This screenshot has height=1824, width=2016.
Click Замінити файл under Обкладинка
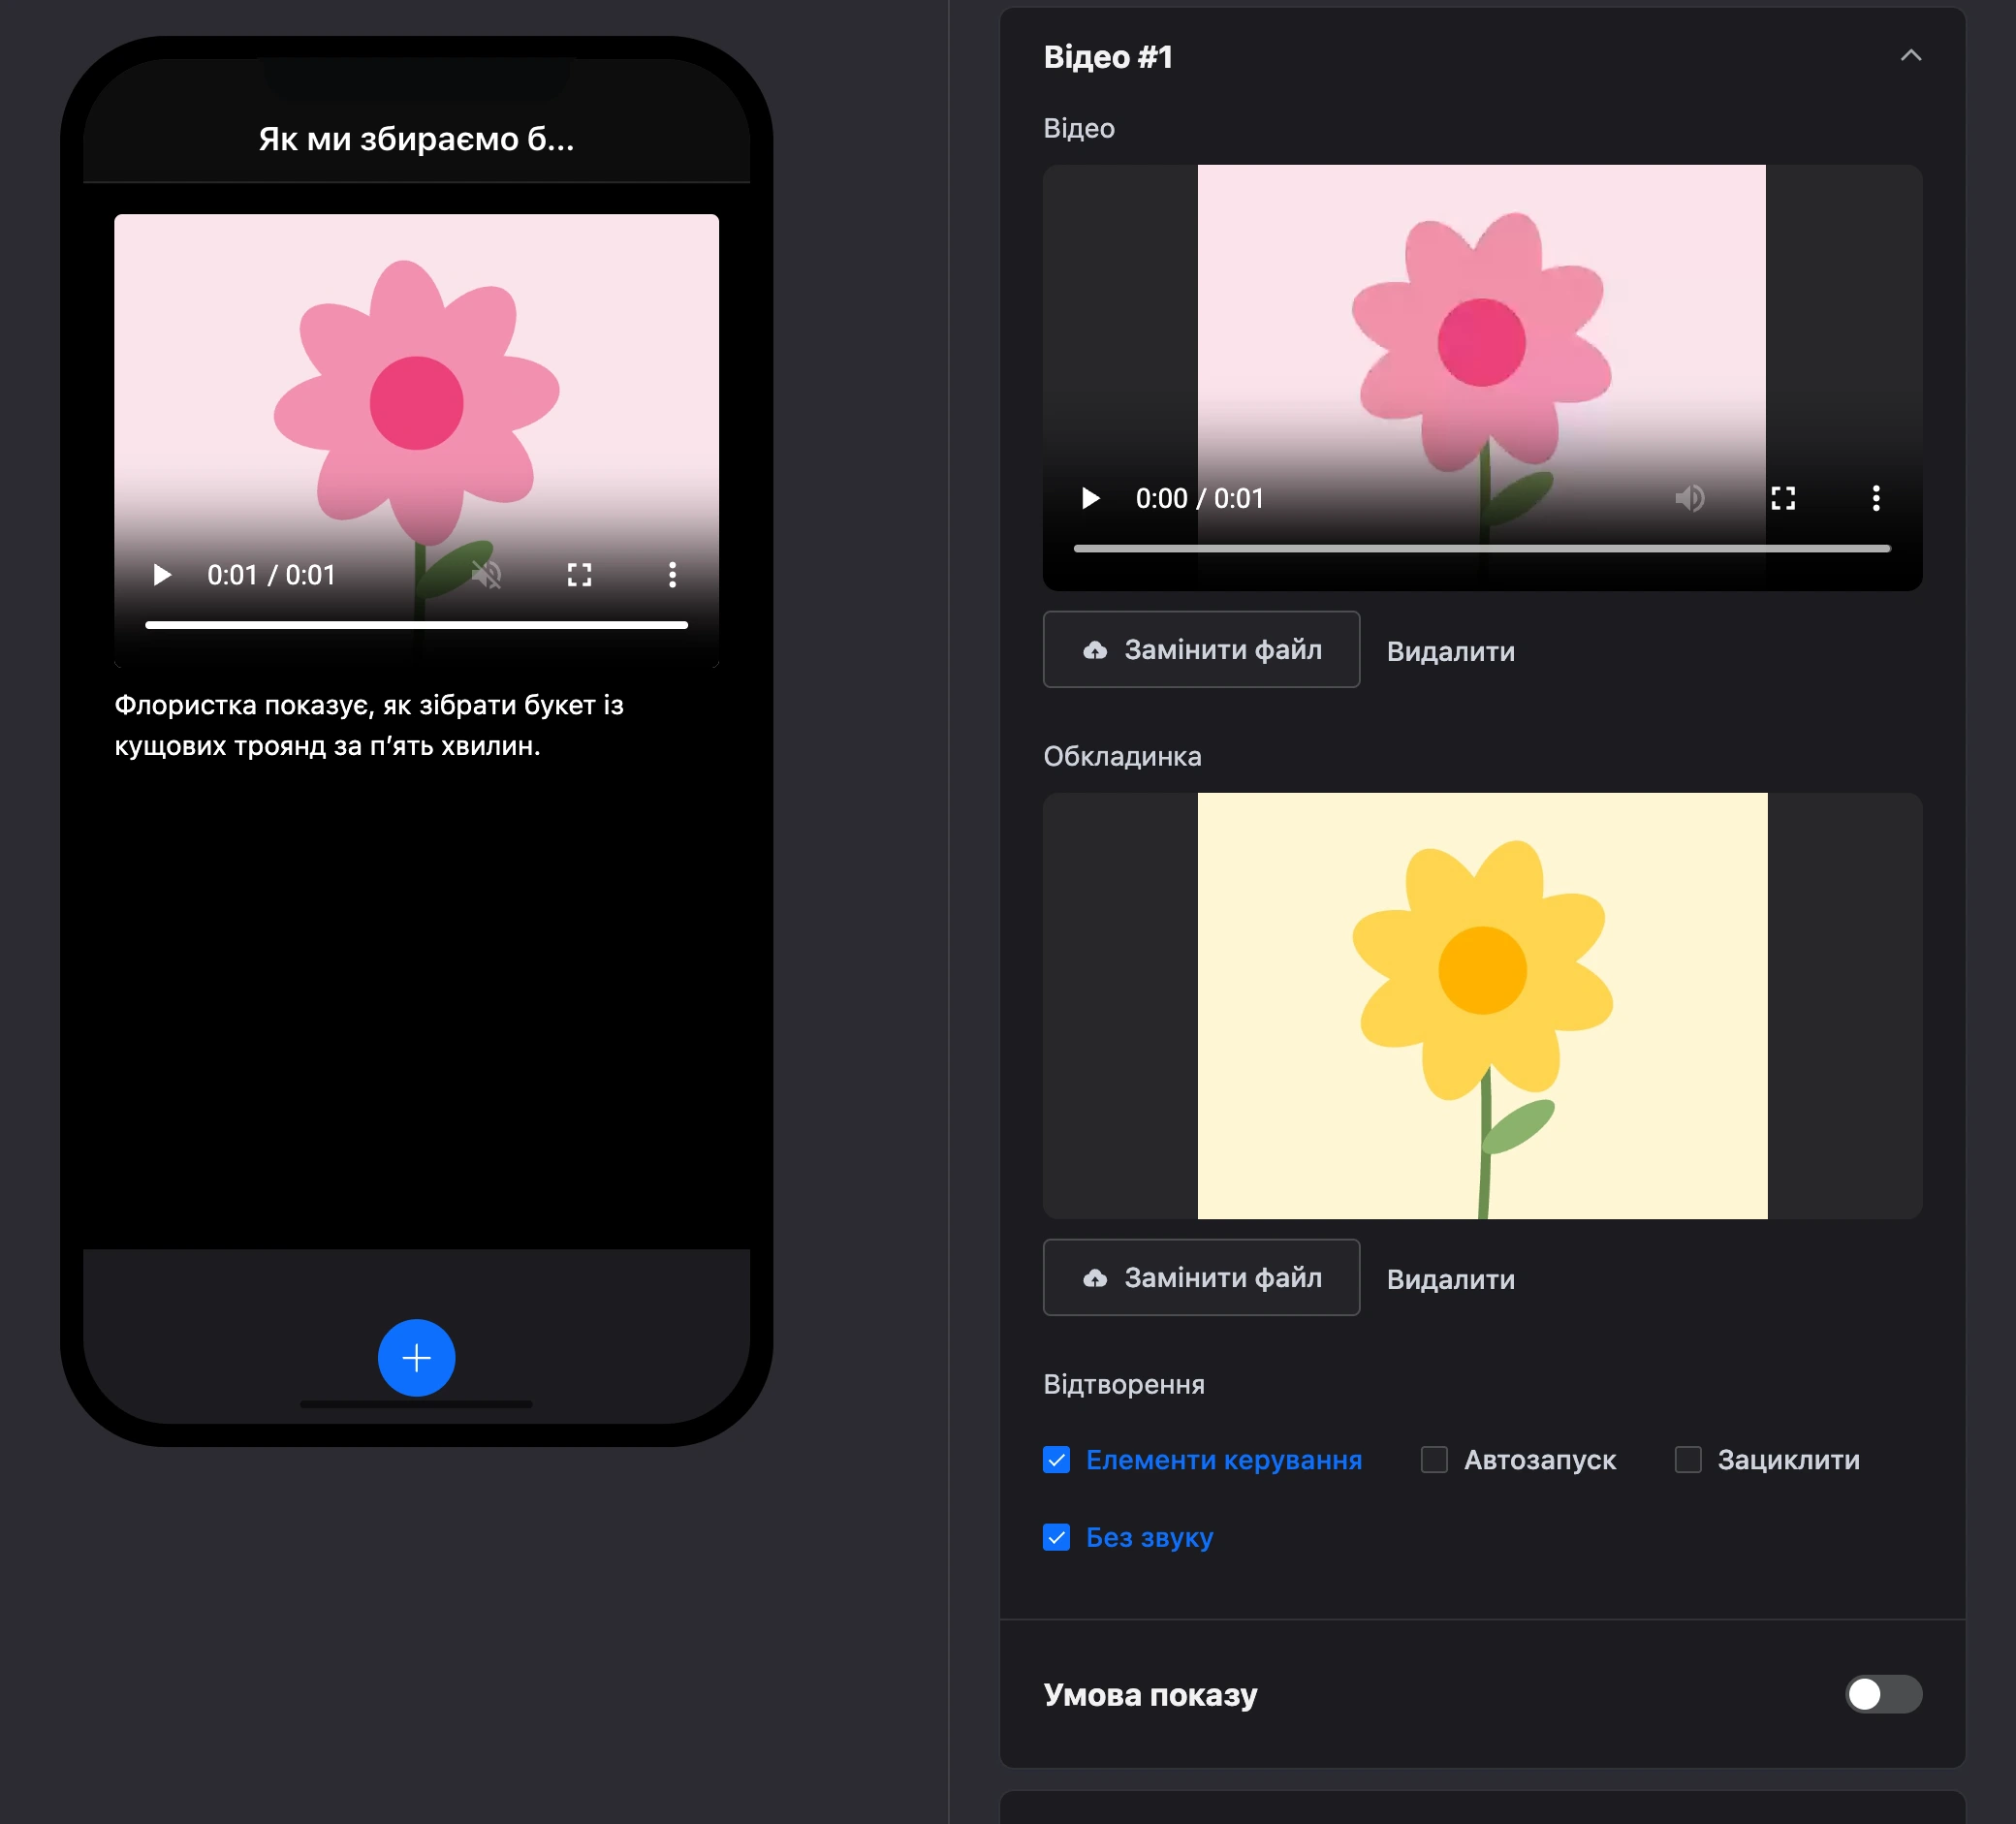(x=1201, y=1278)
